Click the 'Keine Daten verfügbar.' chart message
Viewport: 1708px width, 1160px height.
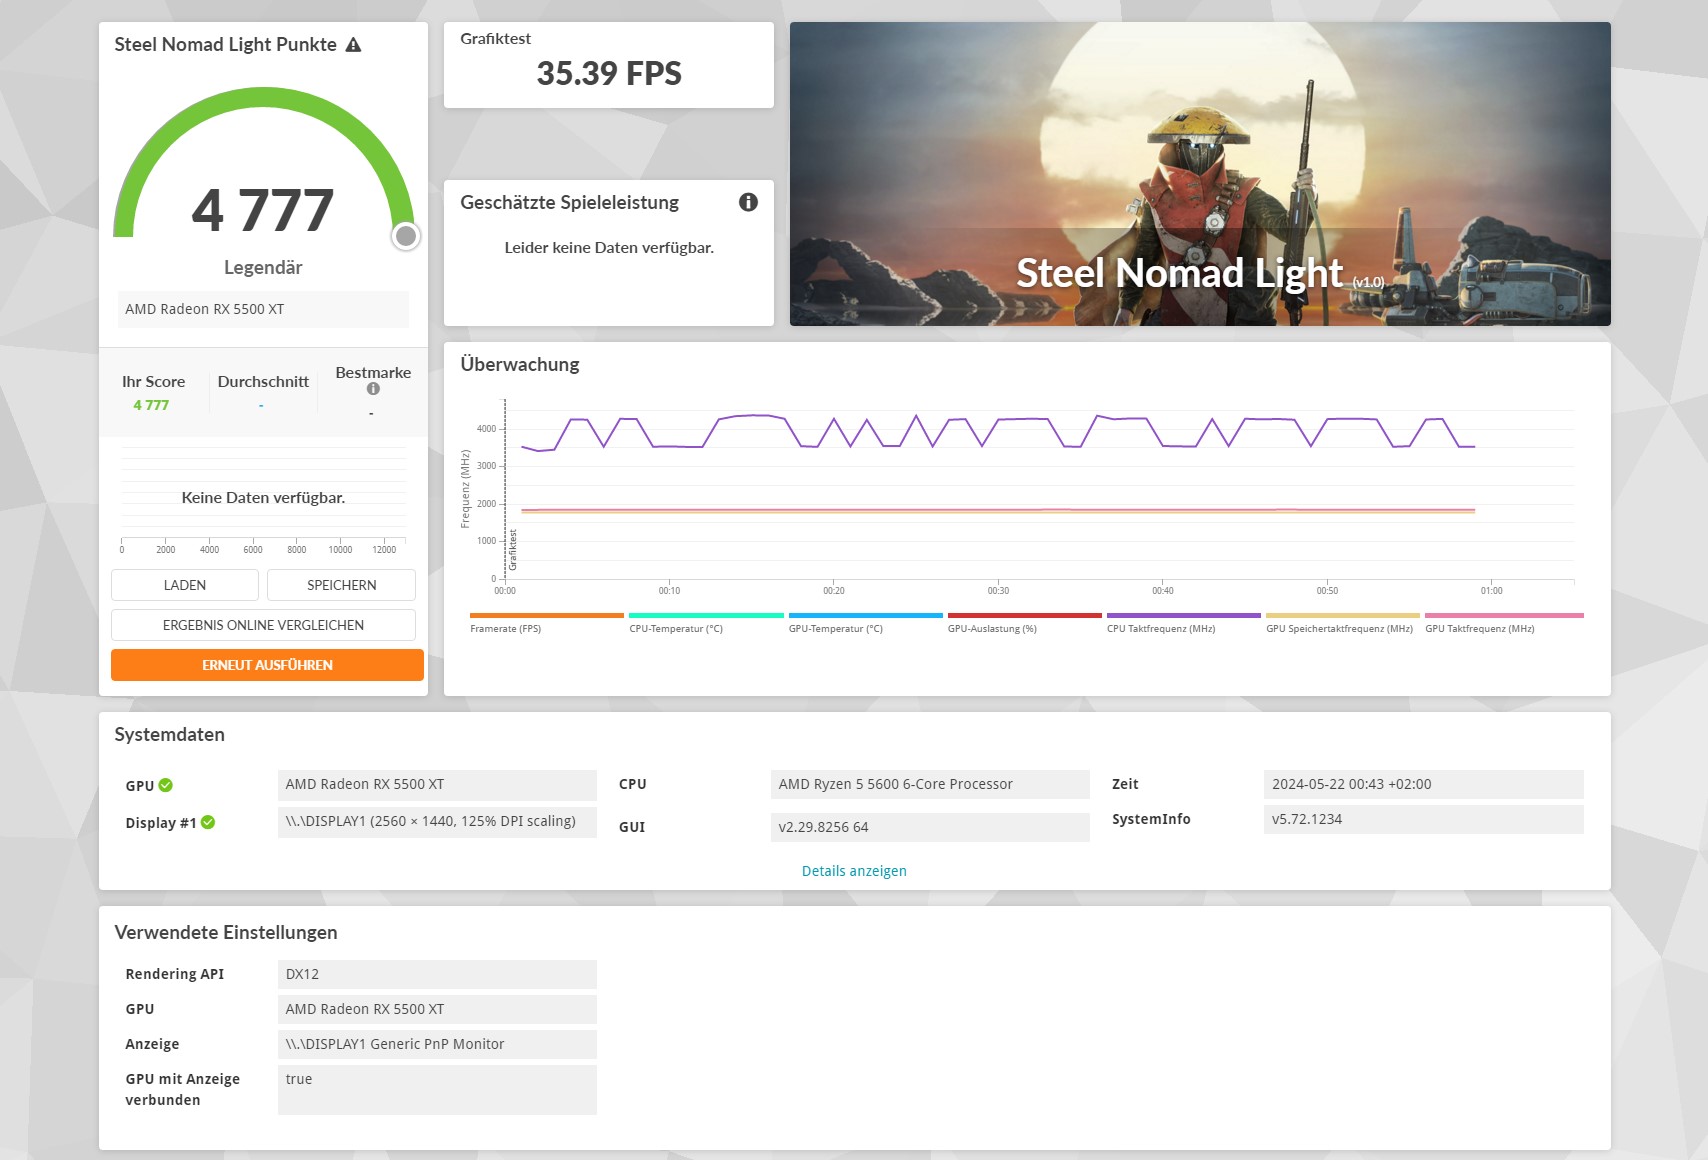[263, 497]
